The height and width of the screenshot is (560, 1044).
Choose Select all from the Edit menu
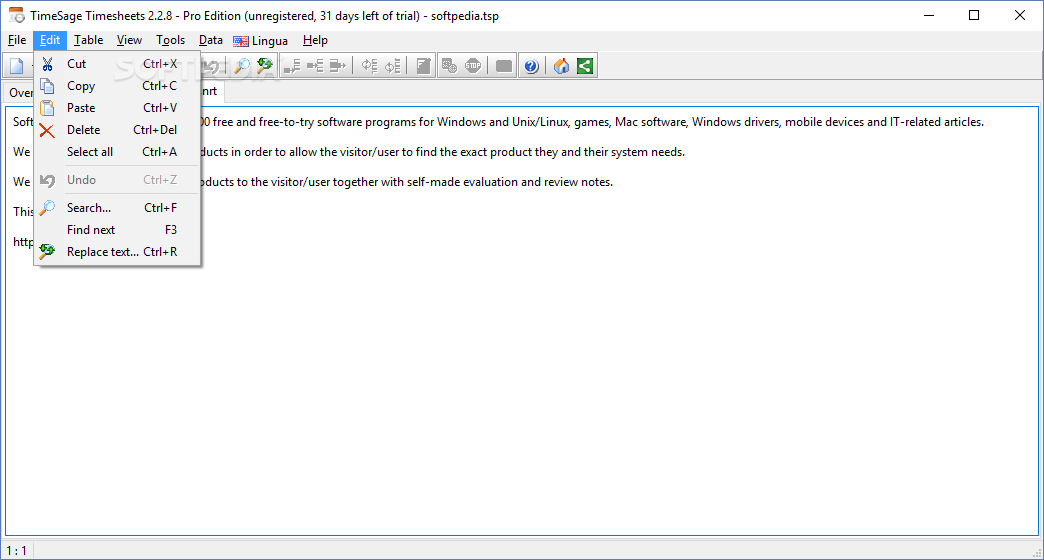117,152
